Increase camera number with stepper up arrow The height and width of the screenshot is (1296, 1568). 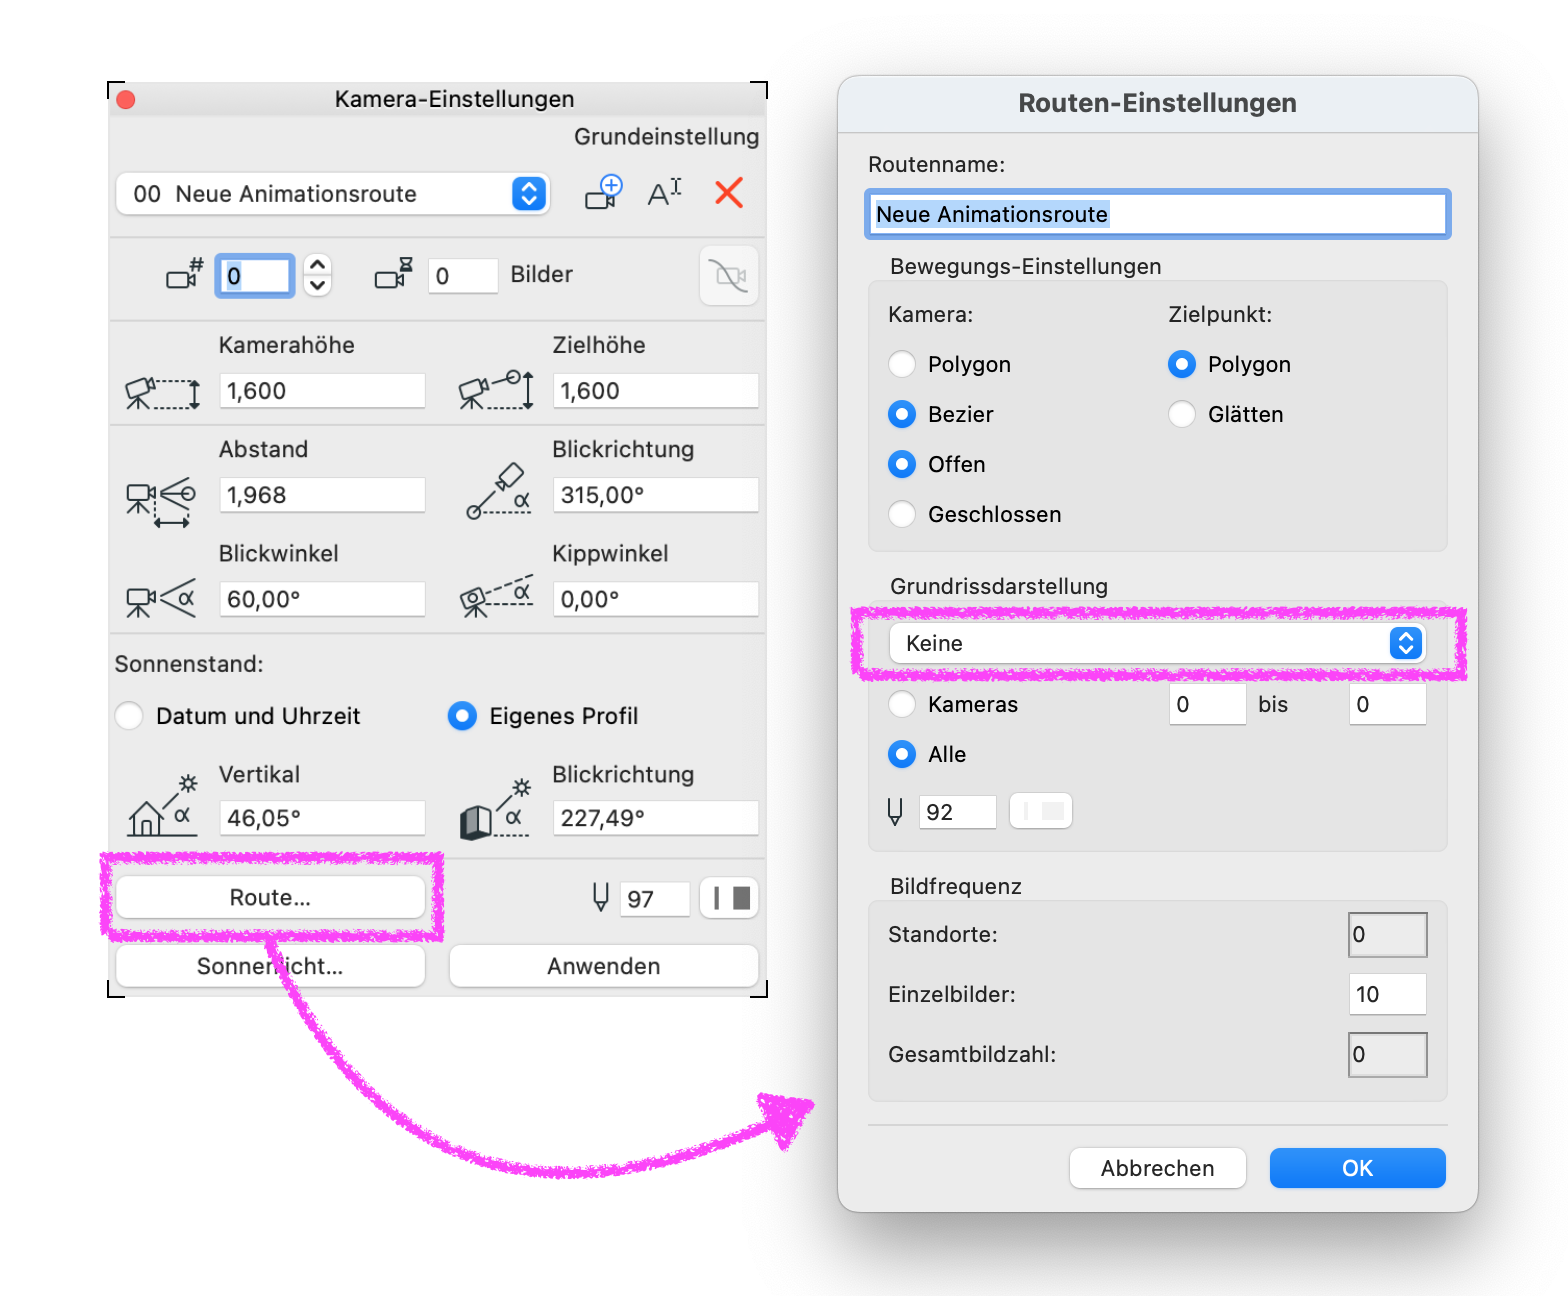317,265
